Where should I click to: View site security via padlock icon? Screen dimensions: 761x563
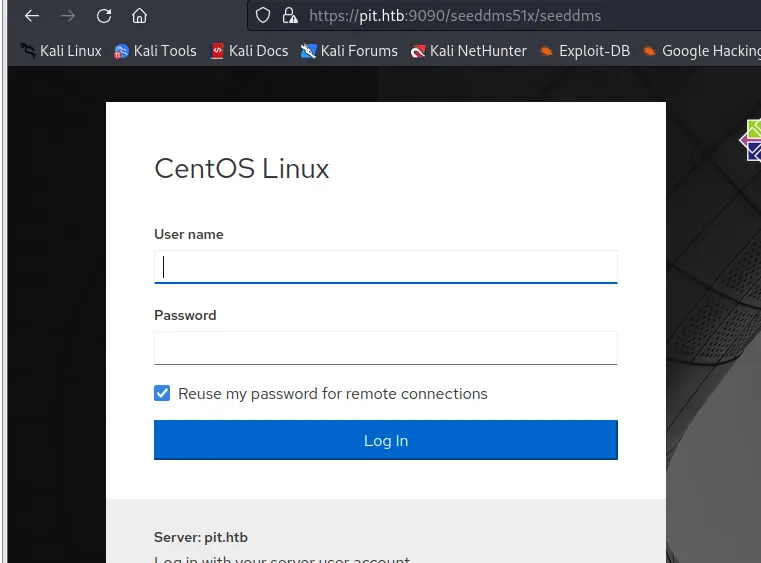point(290,16)
